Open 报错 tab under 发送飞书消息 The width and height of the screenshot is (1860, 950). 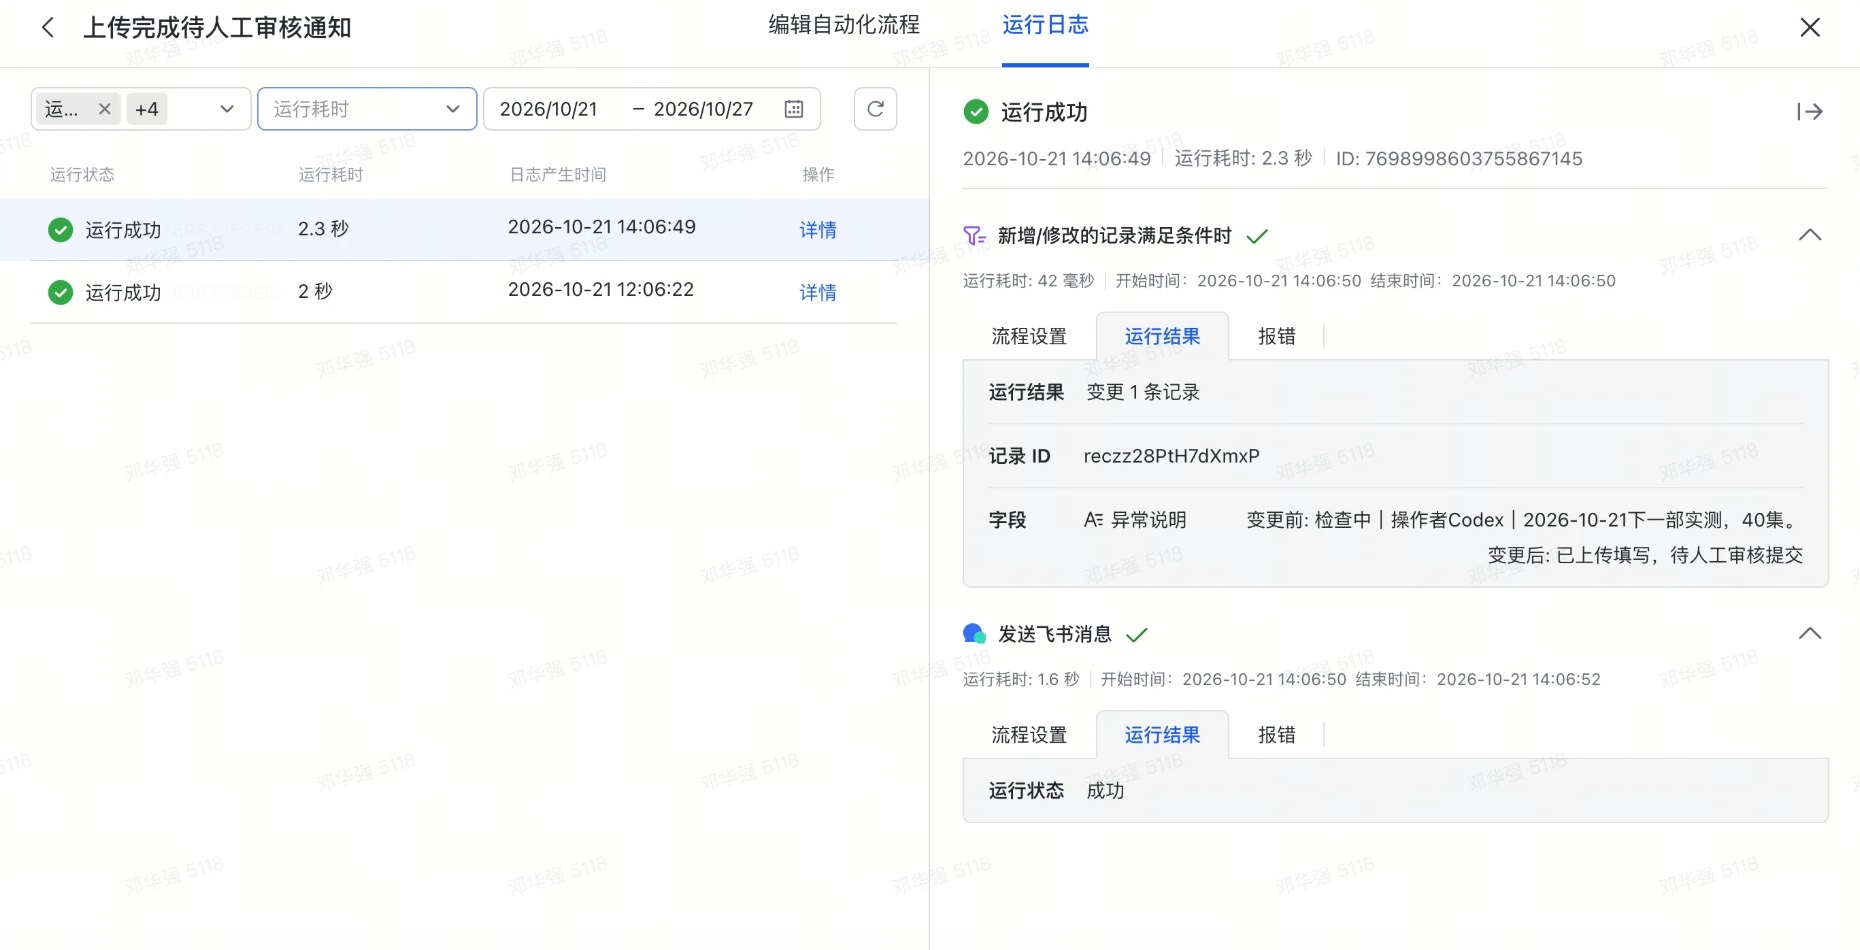[1276, 735]
